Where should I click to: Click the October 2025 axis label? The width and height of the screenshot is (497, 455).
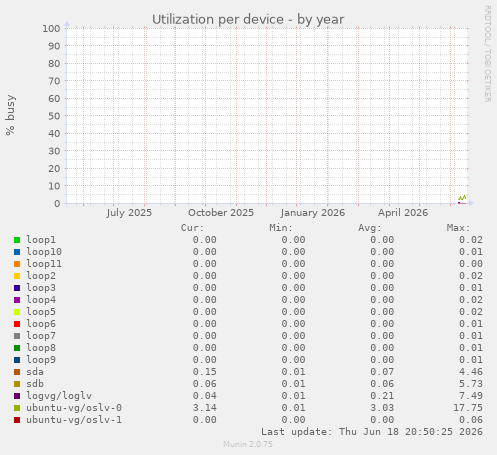221,213
